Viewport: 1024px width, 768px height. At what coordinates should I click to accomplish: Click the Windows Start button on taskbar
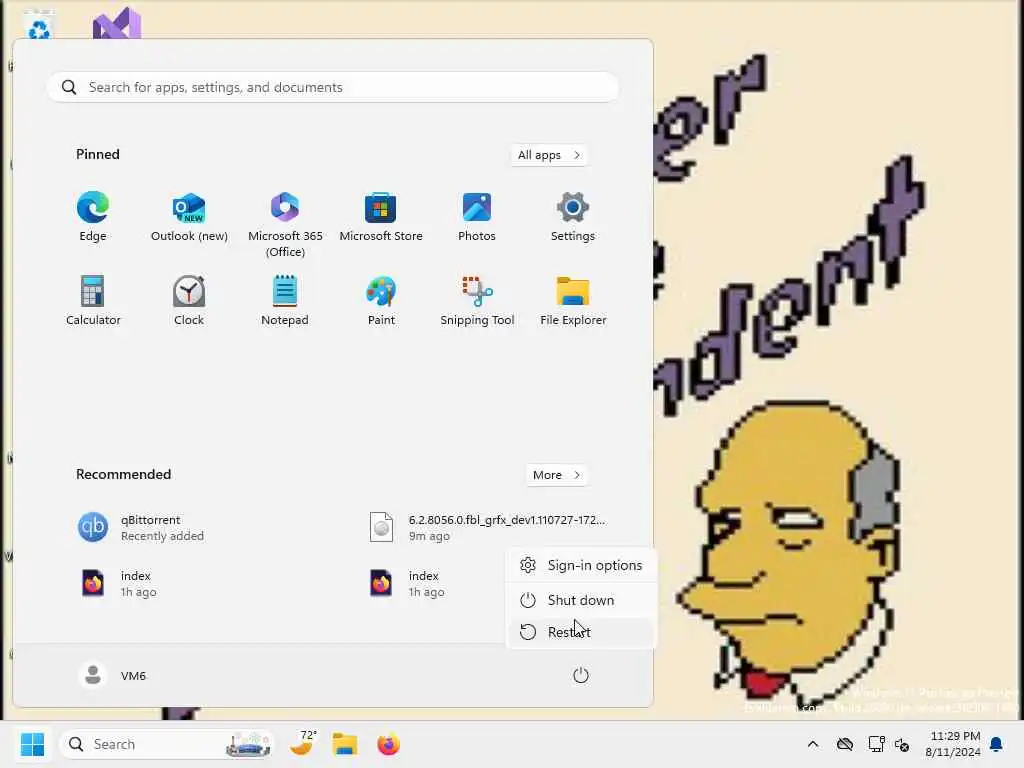32,744
